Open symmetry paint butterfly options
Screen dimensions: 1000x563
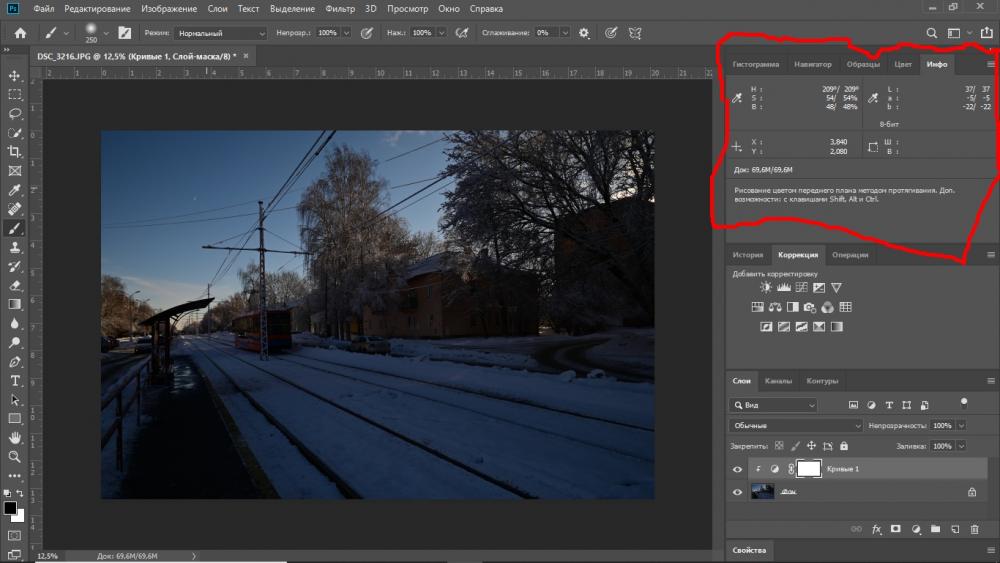click(635, 33)
